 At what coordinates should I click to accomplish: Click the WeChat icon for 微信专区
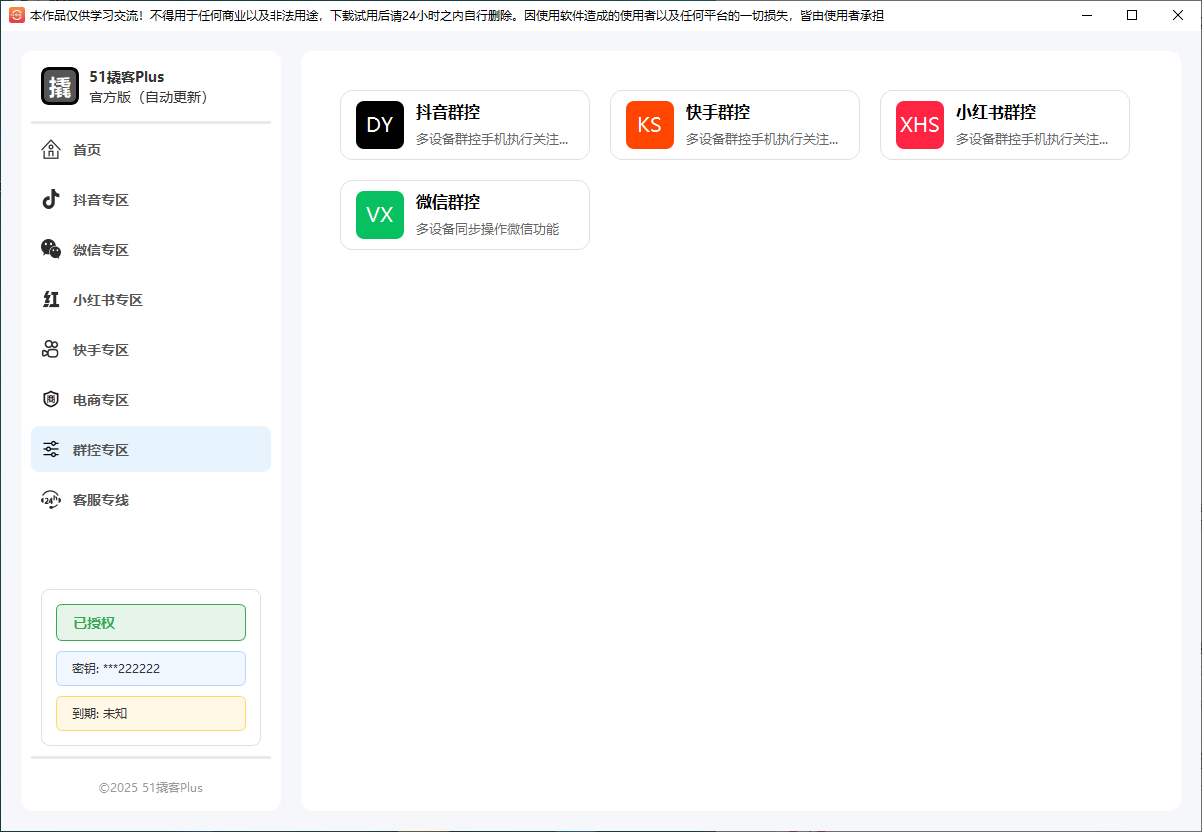tap(51, 250)
